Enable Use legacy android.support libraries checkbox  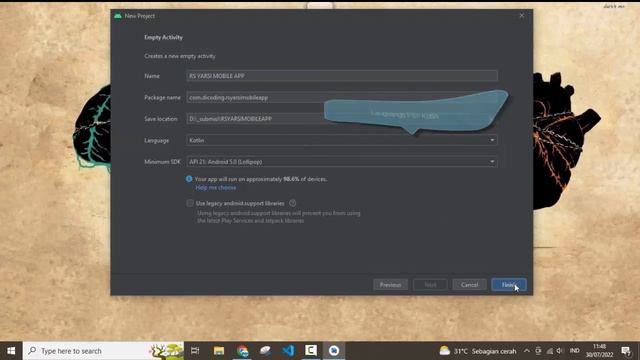190,203
